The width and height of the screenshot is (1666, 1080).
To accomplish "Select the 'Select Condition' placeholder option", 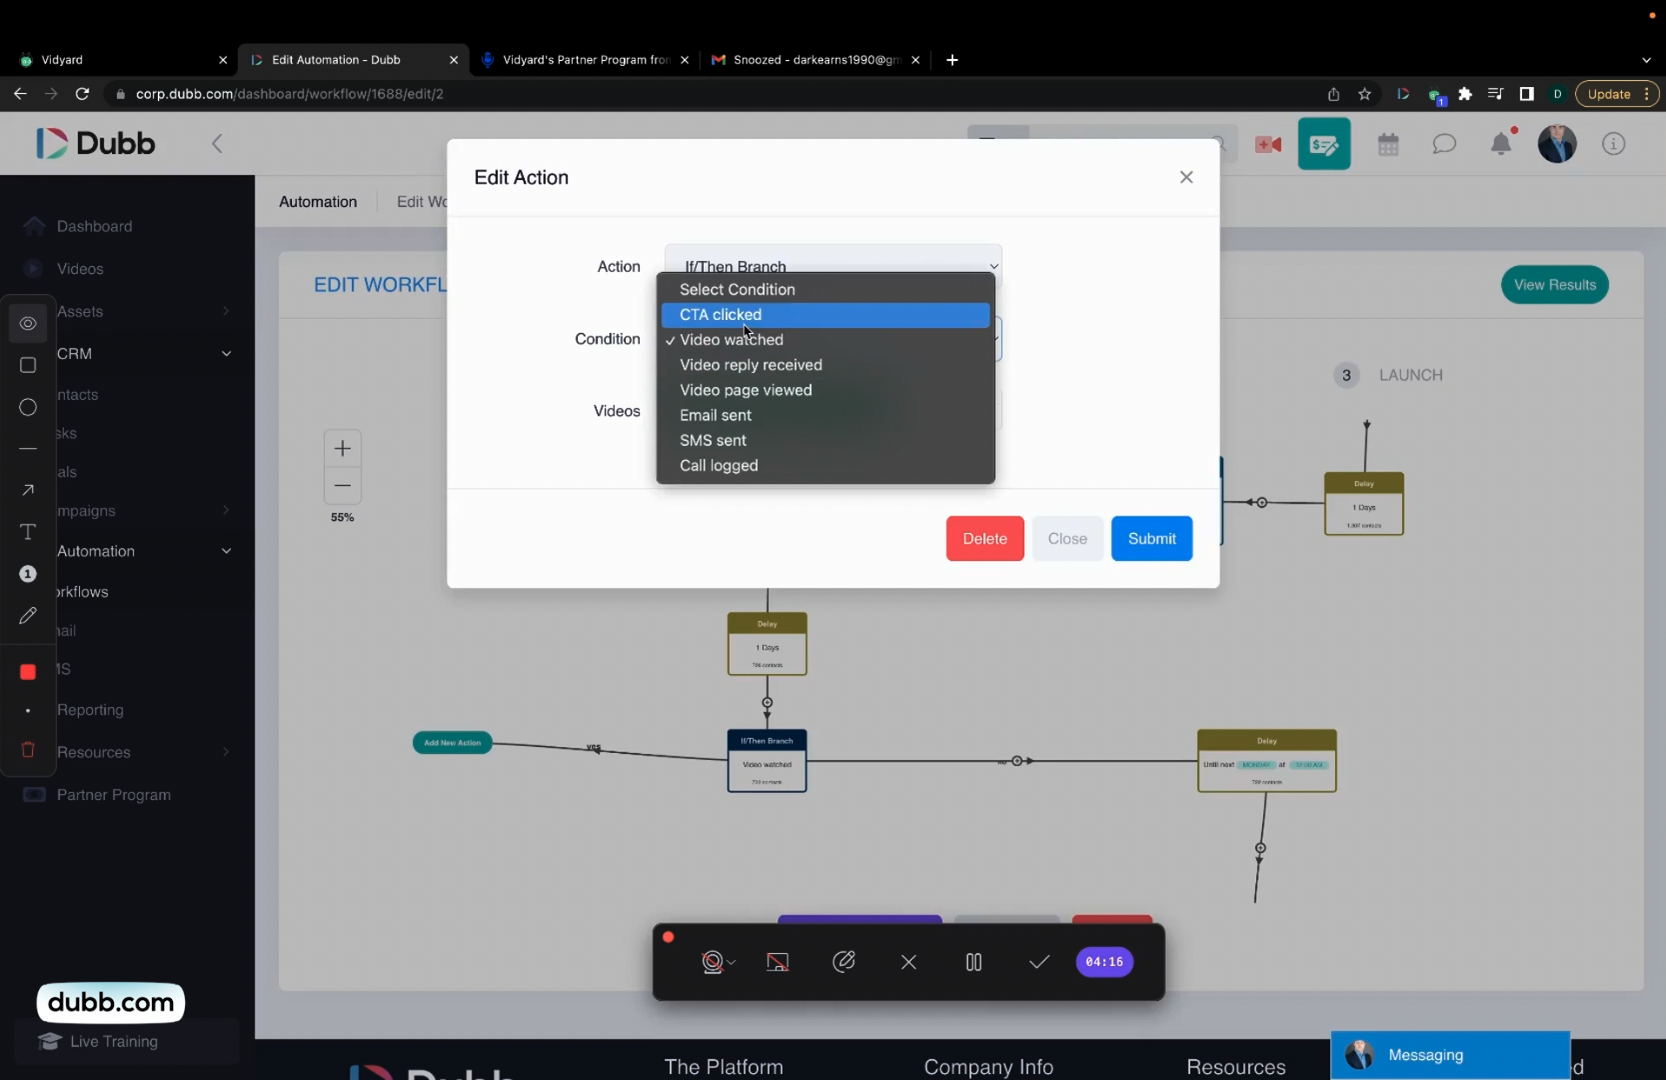I will (825, 289).
